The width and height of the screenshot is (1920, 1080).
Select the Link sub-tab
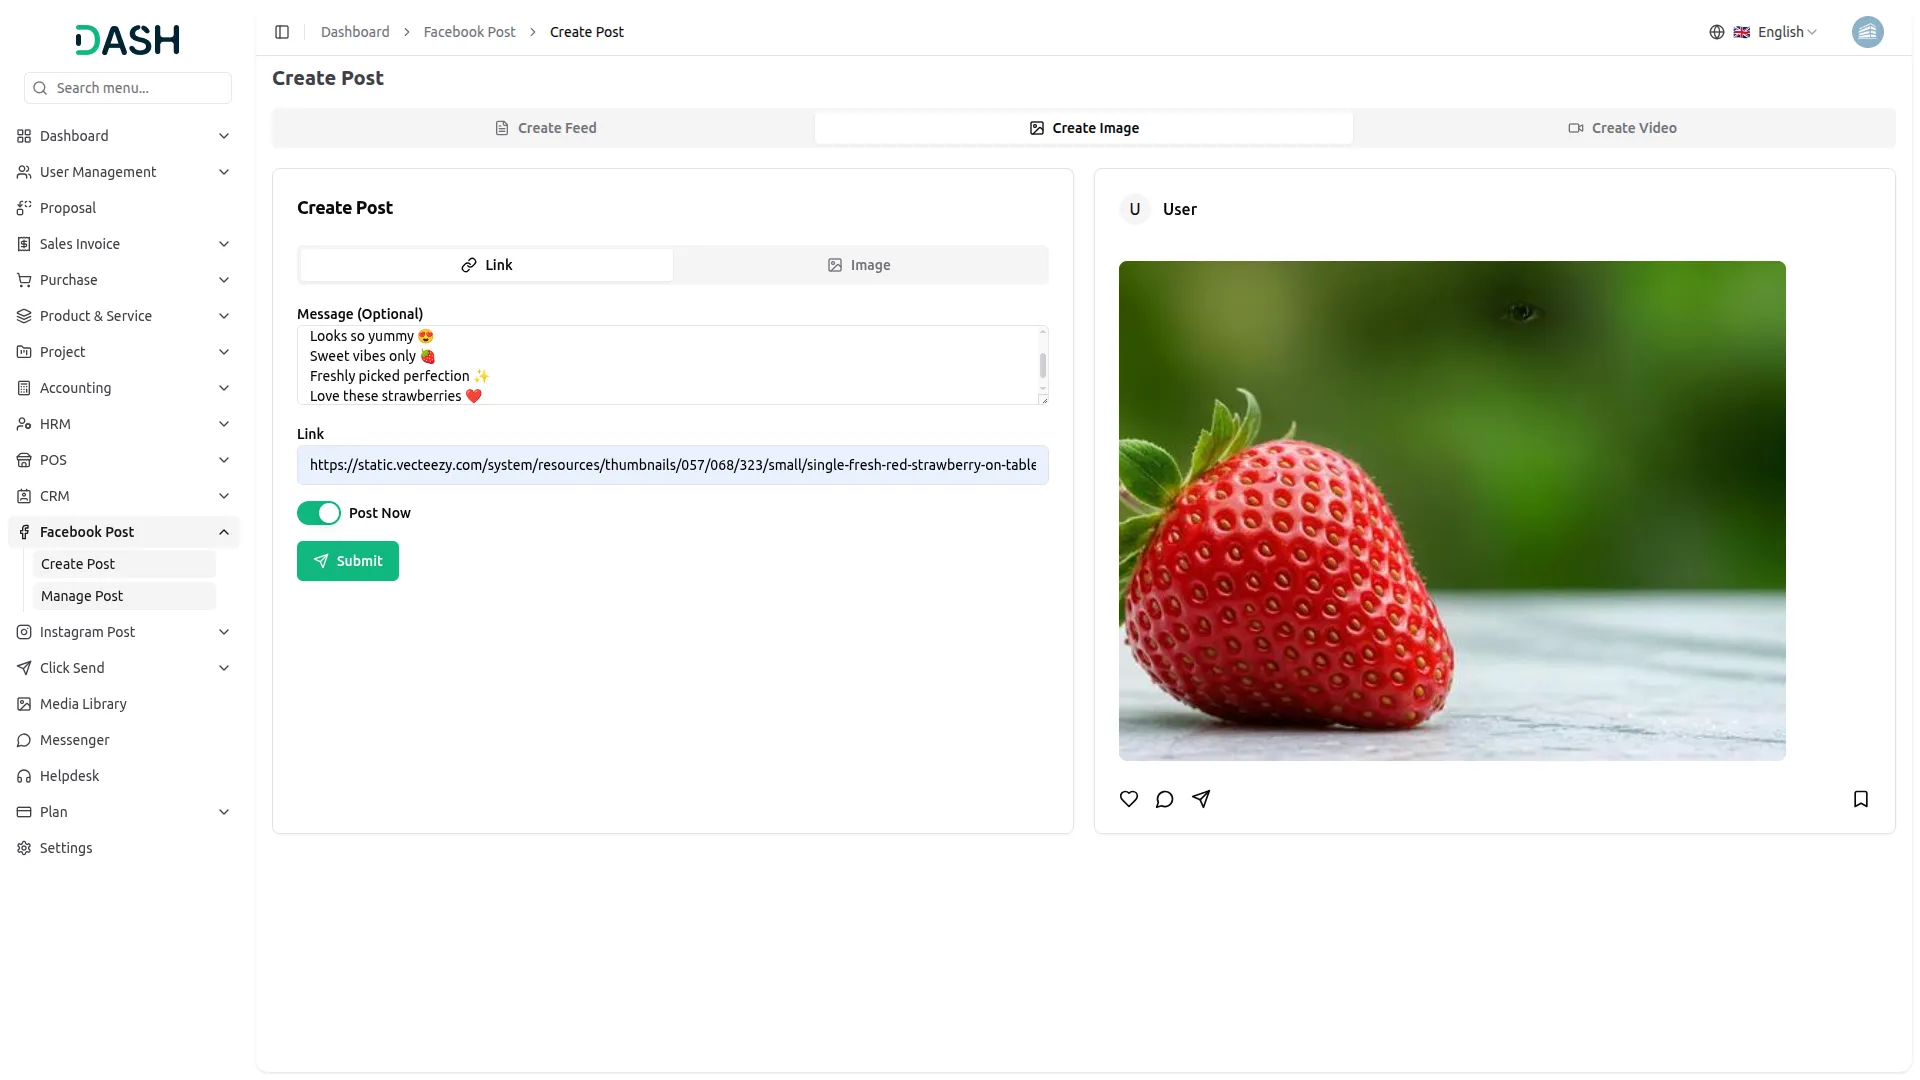tap(487, 265)
